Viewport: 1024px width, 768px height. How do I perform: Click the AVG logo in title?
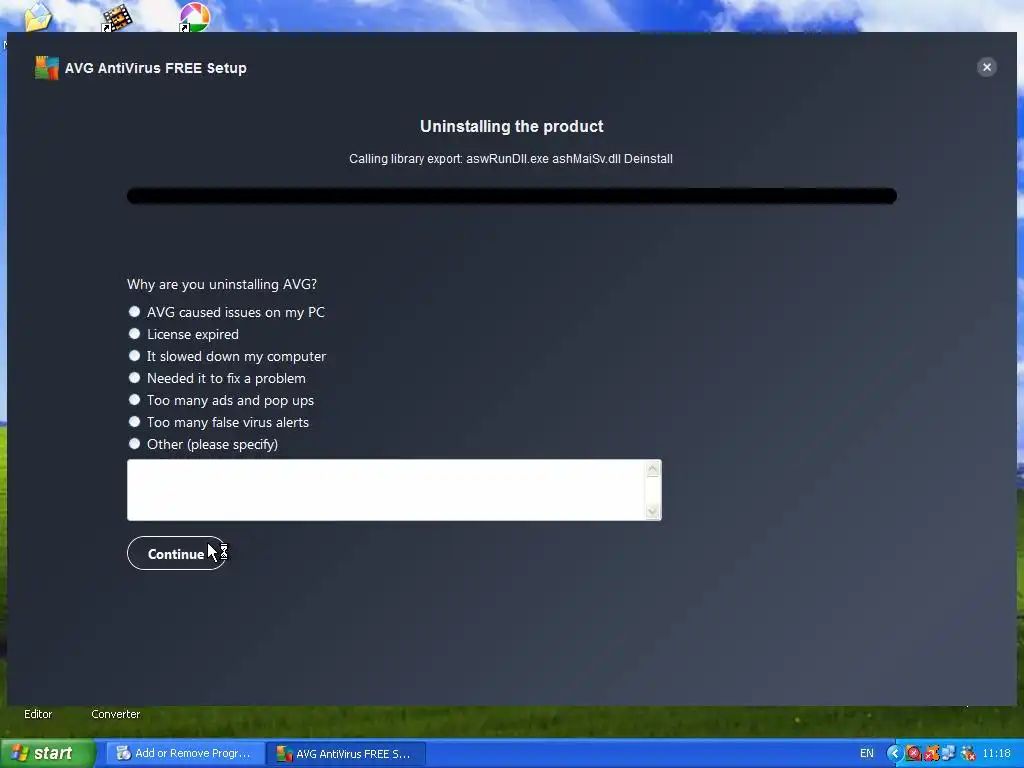46,68
